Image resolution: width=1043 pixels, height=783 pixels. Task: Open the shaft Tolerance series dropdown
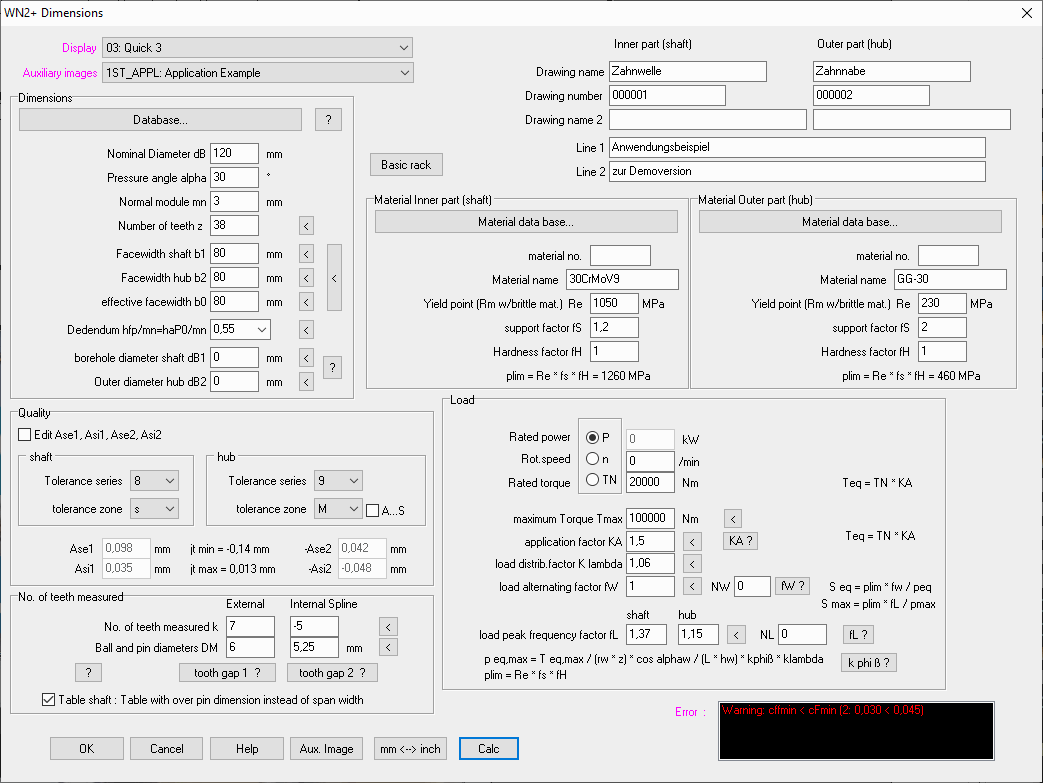[x=154, y=481]
